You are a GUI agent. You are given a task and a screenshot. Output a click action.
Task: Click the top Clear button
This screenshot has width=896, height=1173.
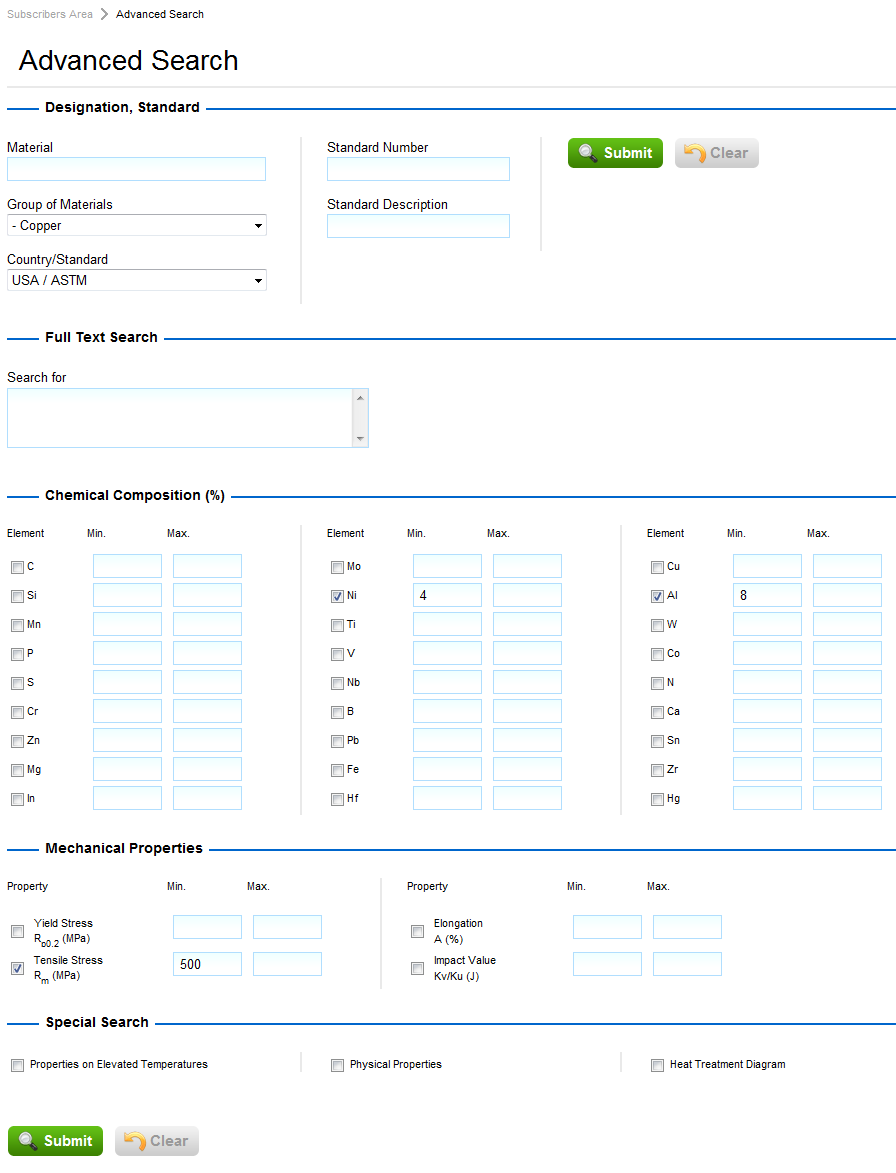[716, 153]
